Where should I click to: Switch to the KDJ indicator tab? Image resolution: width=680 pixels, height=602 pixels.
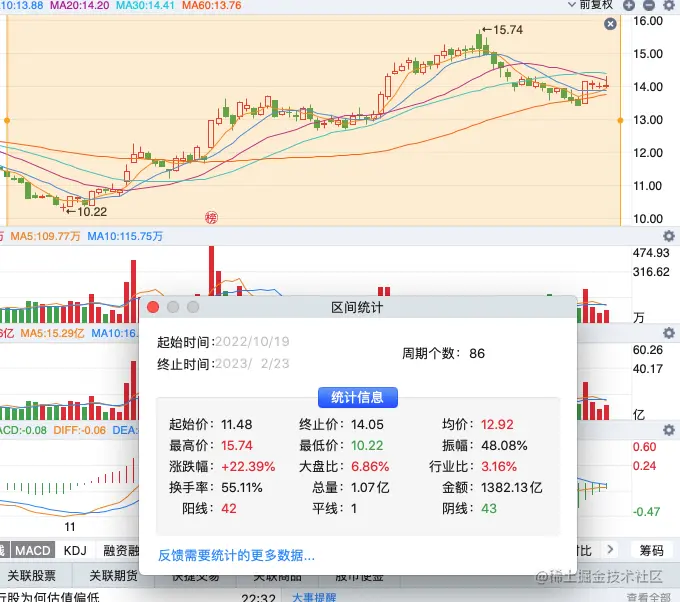coord(75,550)
